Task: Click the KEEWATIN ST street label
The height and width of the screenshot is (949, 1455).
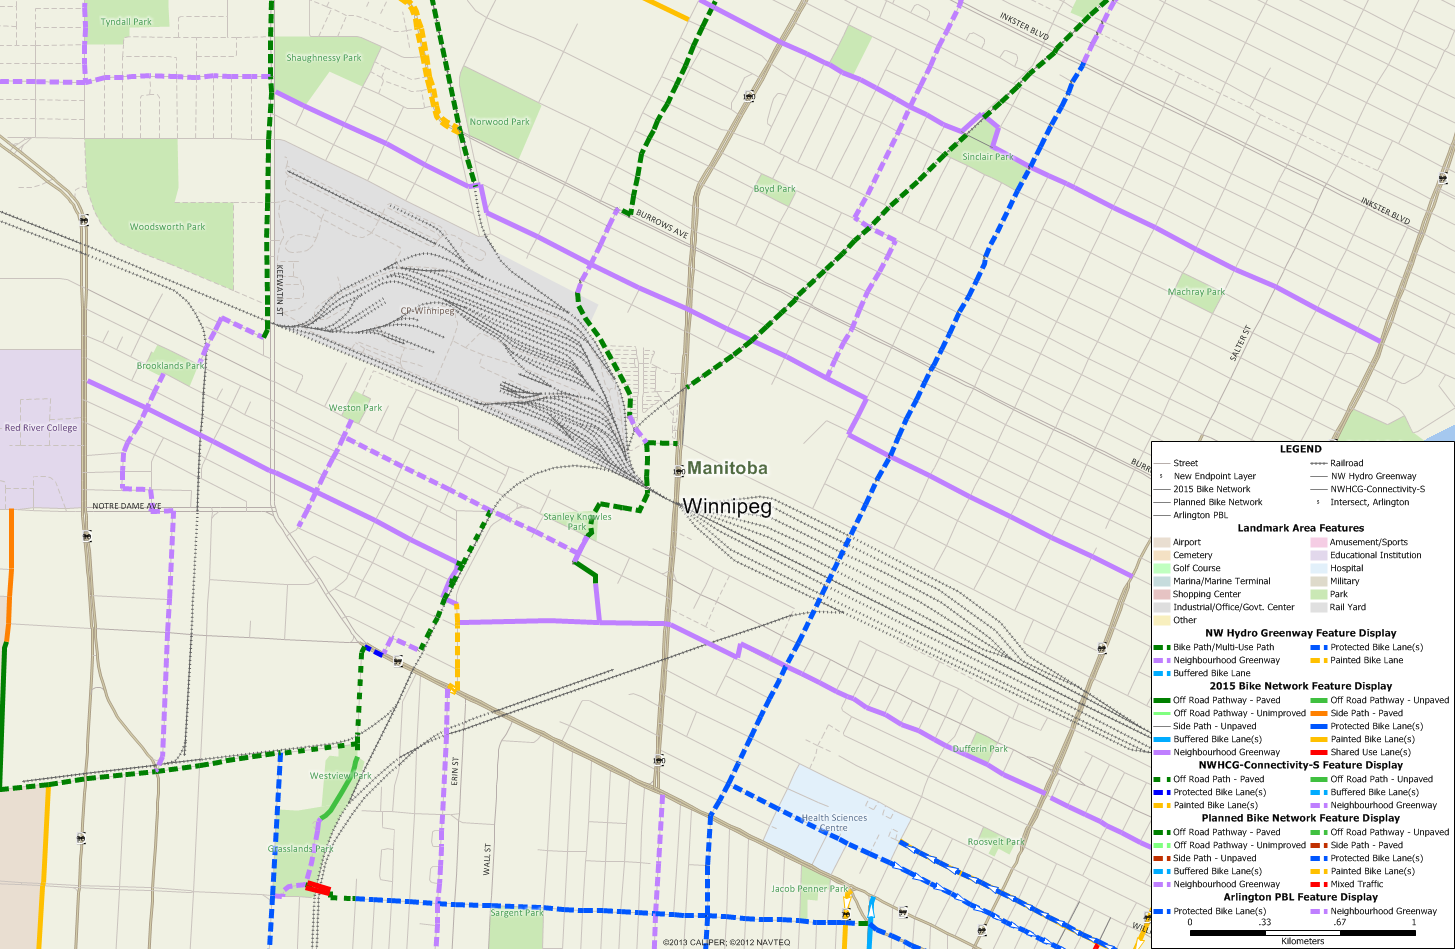Action: point(280,290)
